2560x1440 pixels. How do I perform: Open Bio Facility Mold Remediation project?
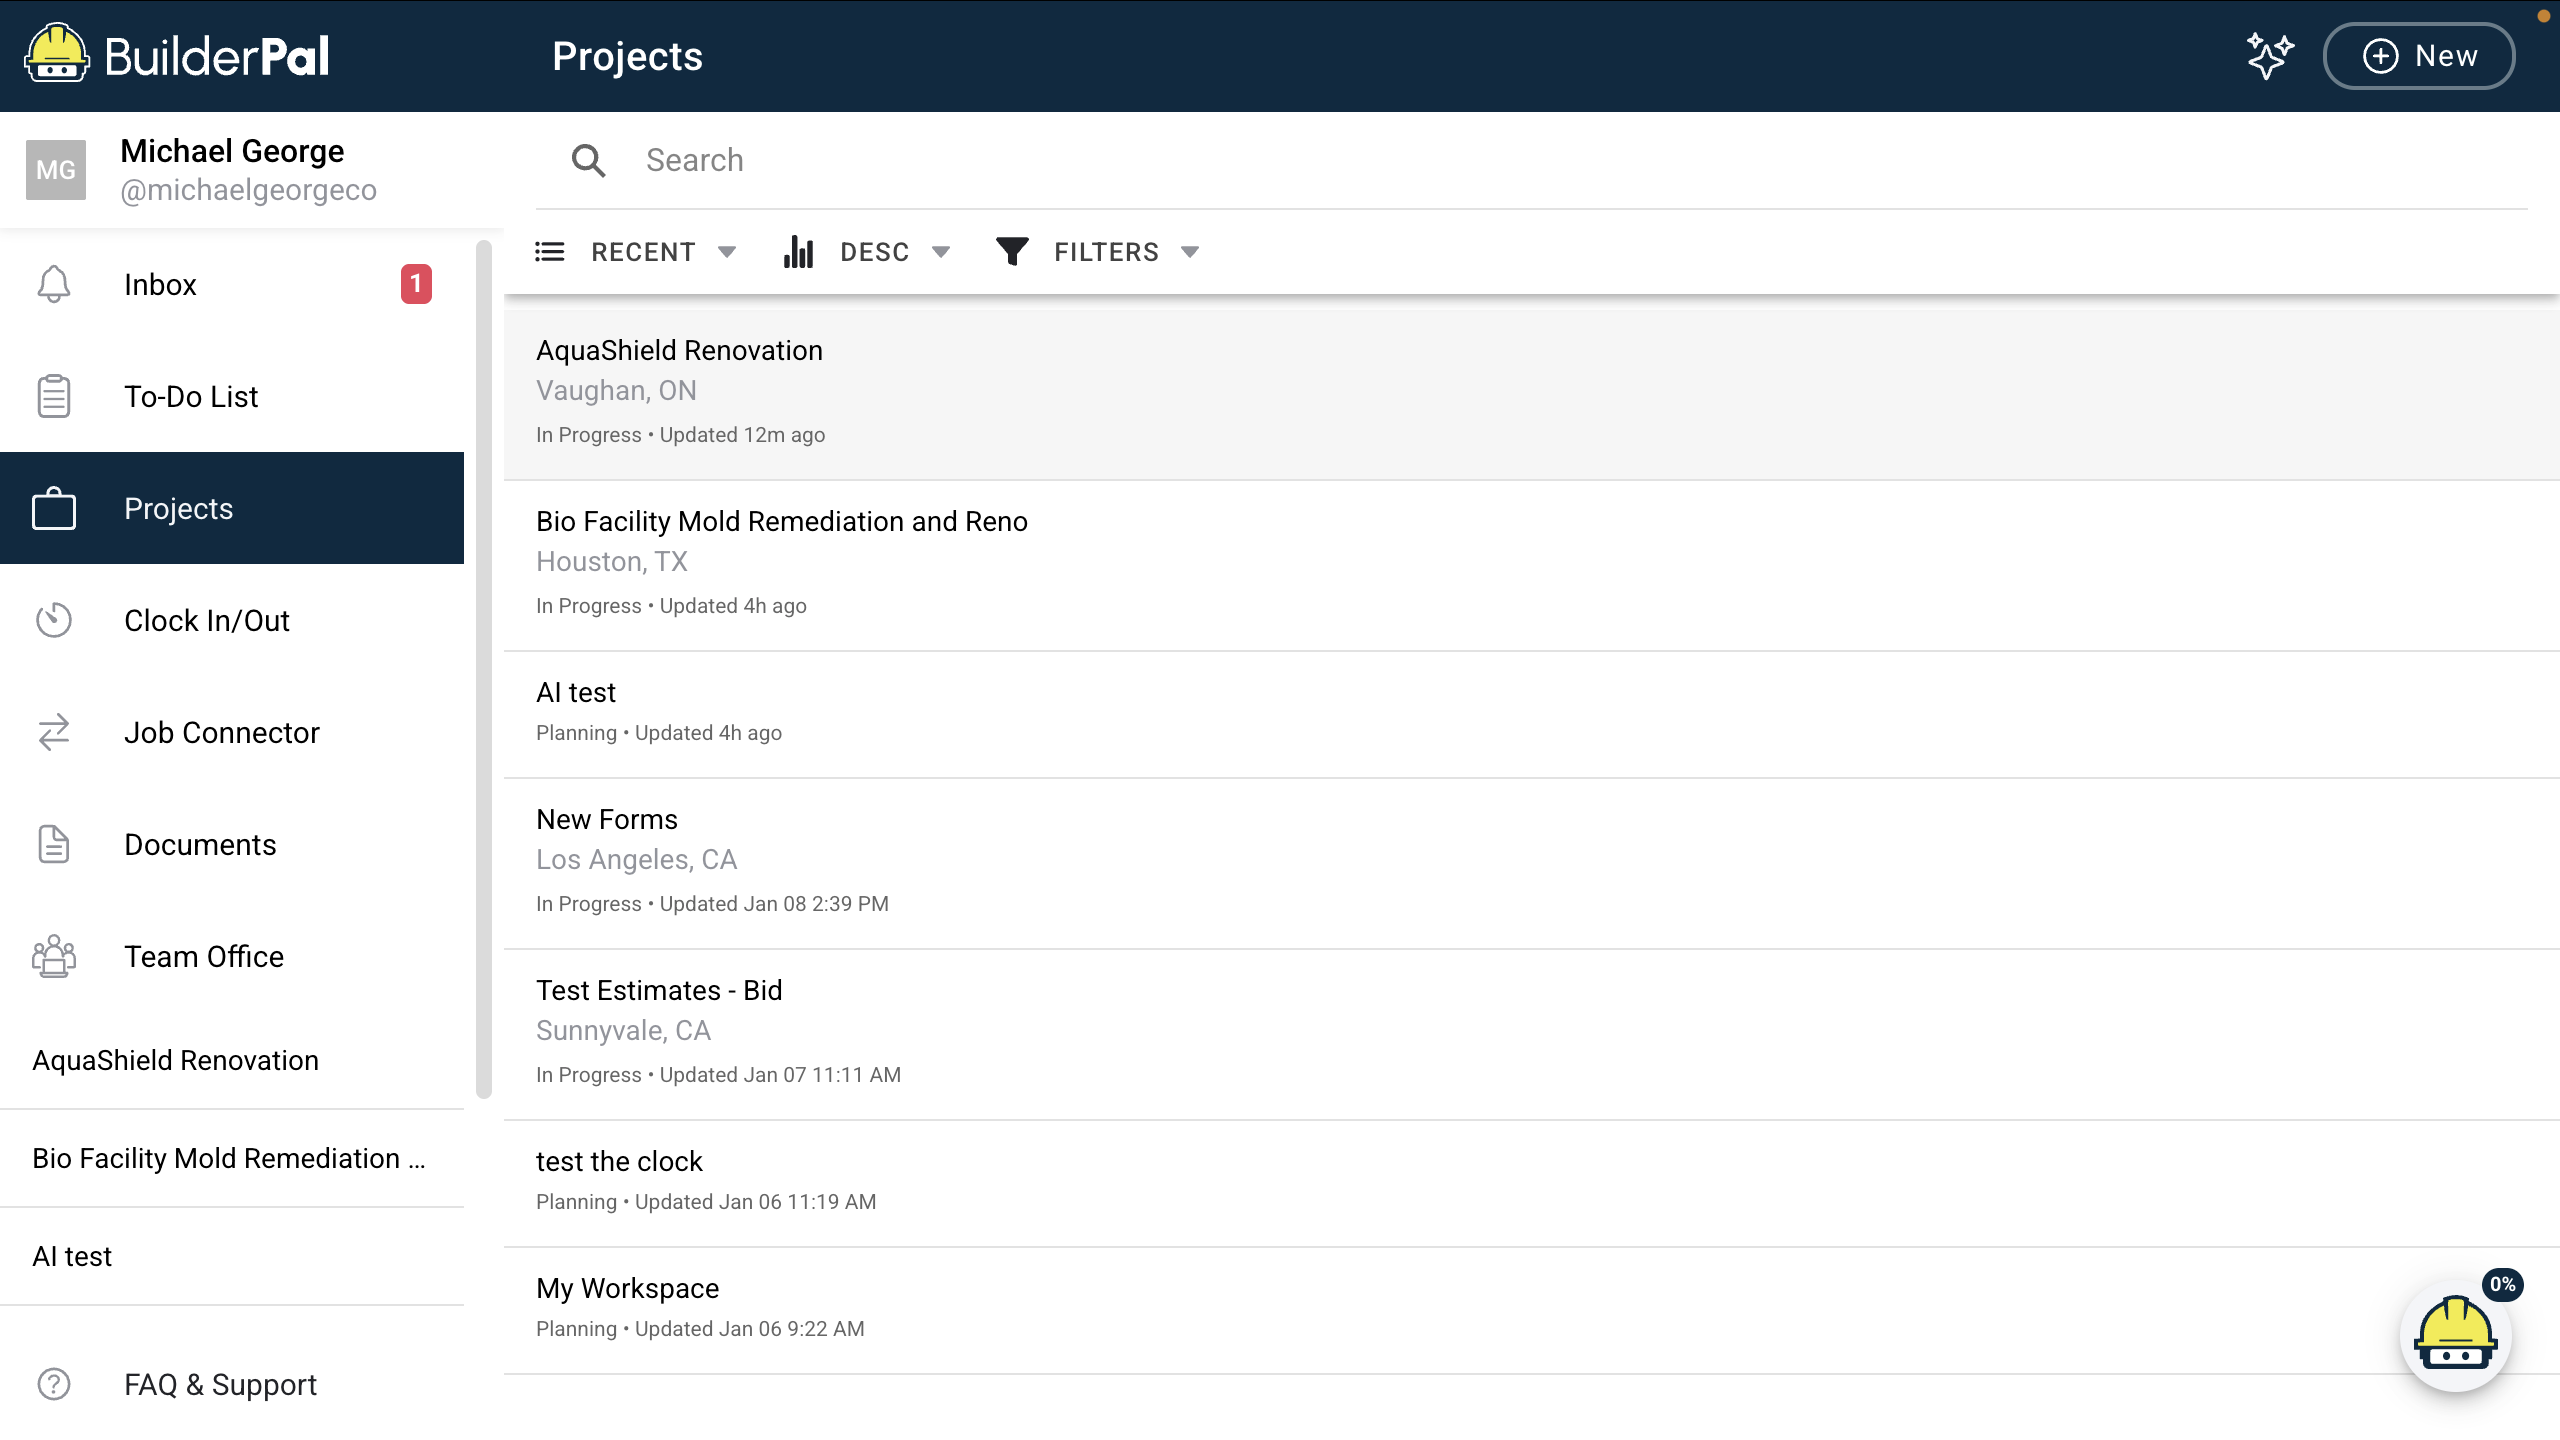[782, 521]
